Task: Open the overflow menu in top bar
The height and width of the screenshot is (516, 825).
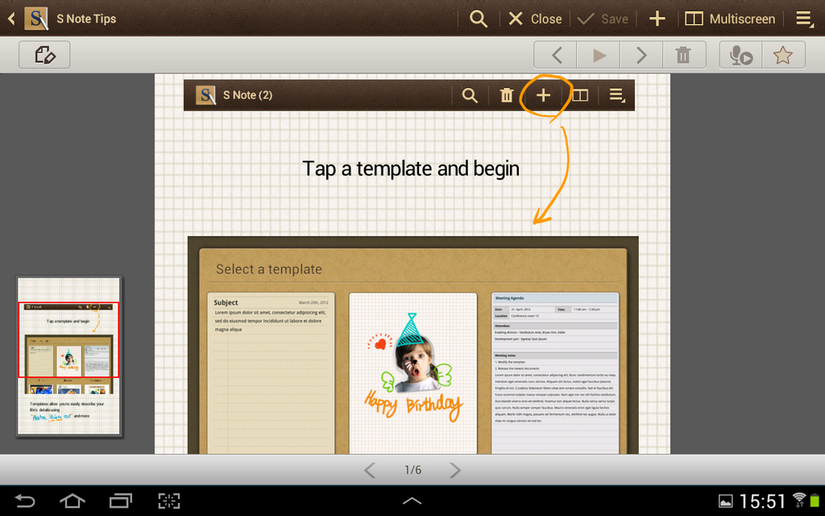Action: [804, 19]
